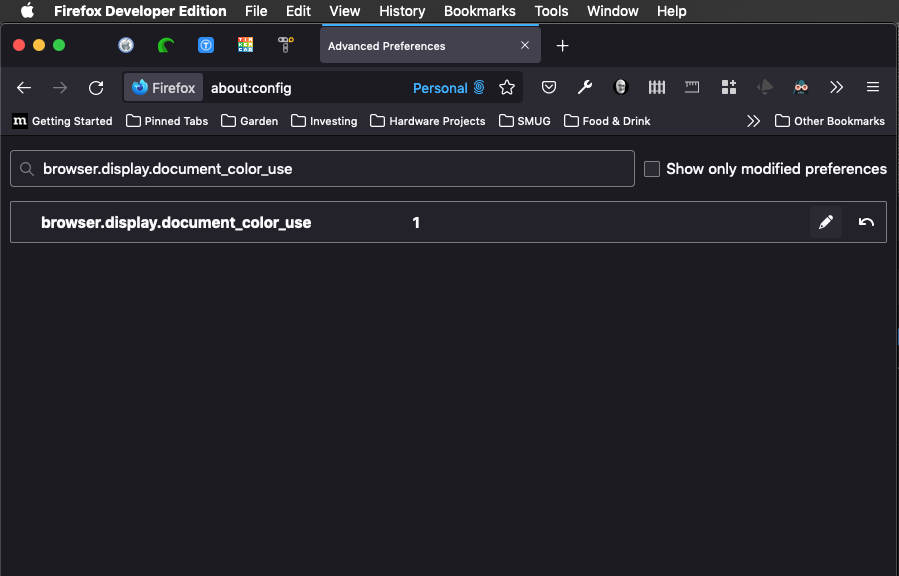The height and width of the screenshot is (576, 899).
Task: Bookmark this page with the star icon
Action: point(507,88)
